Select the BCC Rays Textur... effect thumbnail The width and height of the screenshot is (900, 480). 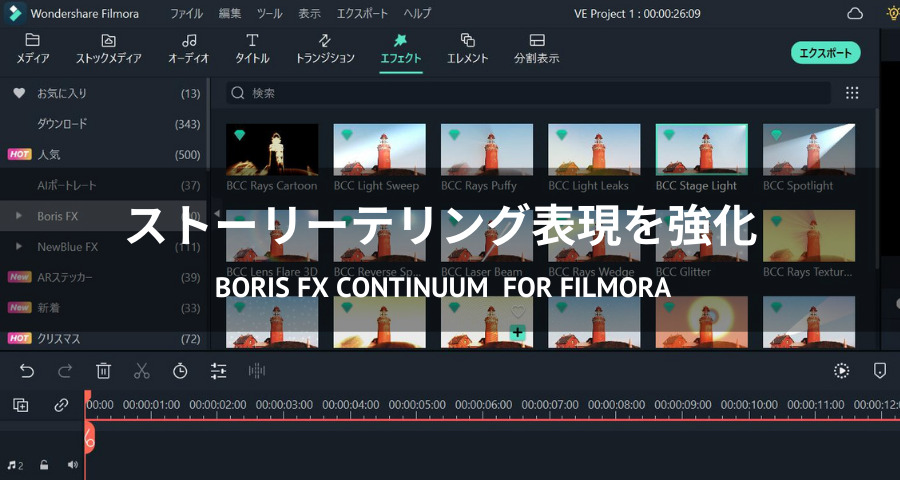tap(809, 235)
